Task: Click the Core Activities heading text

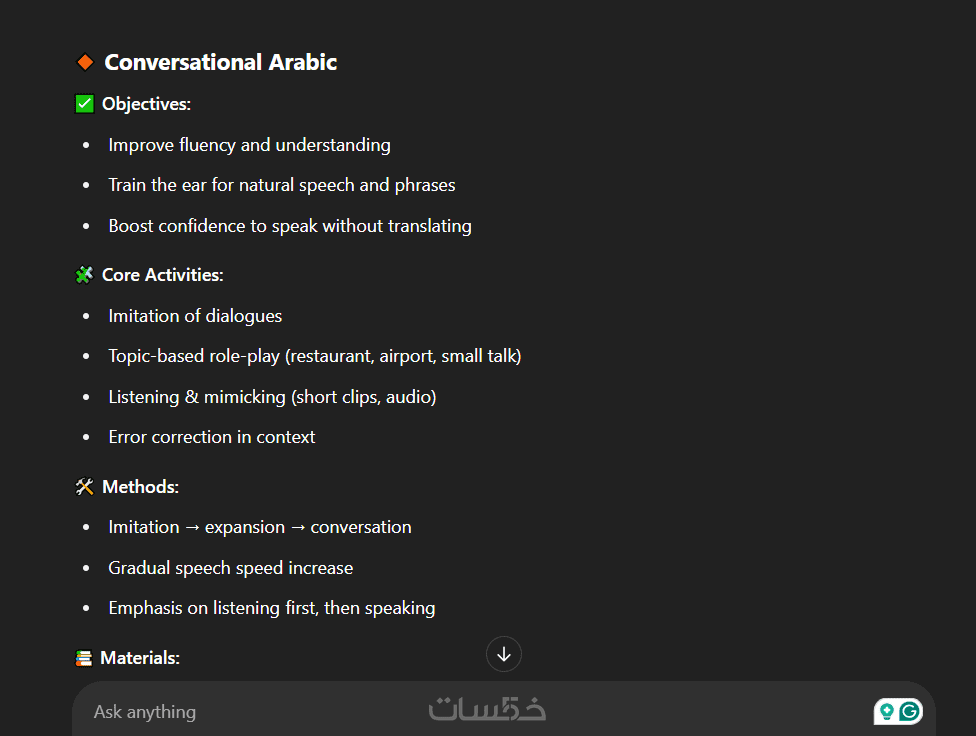Action: pos(162,275)
